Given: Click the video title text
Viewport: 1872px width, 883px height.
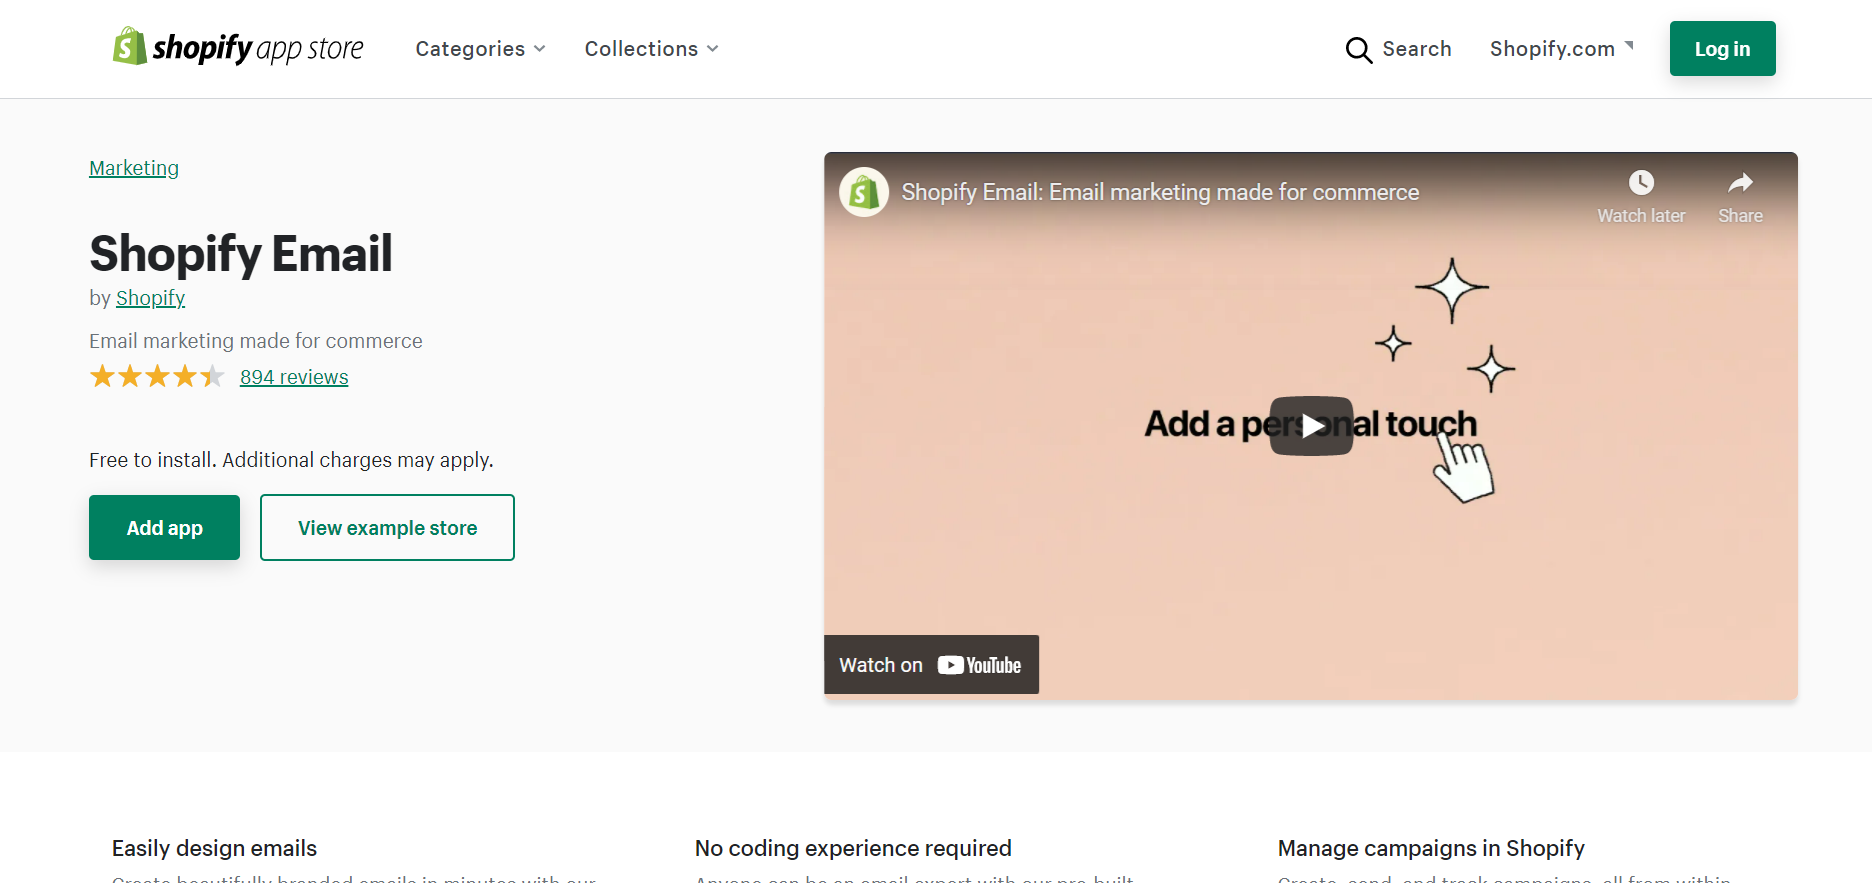Looking at the screenshot, I should pos(1160,192).
